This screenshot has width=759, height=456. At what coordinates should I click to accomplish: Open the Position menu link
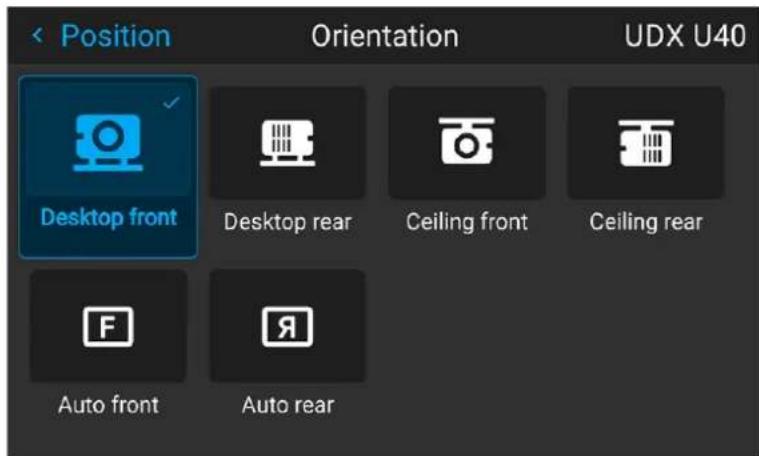coord(116,36)
